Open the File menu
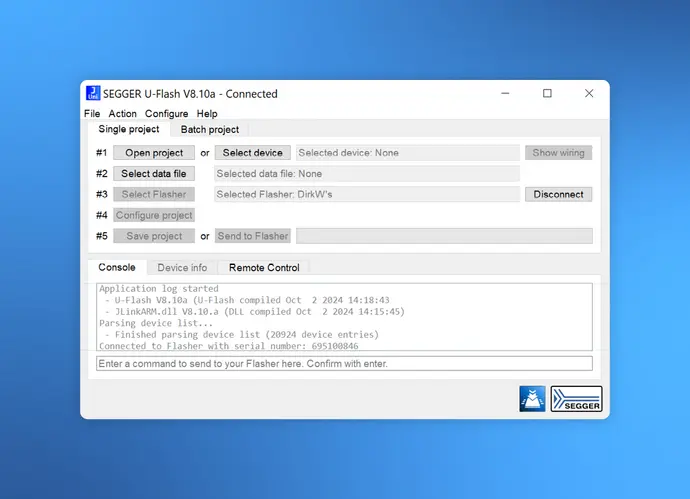690x499 pixels. click(92, 114)
